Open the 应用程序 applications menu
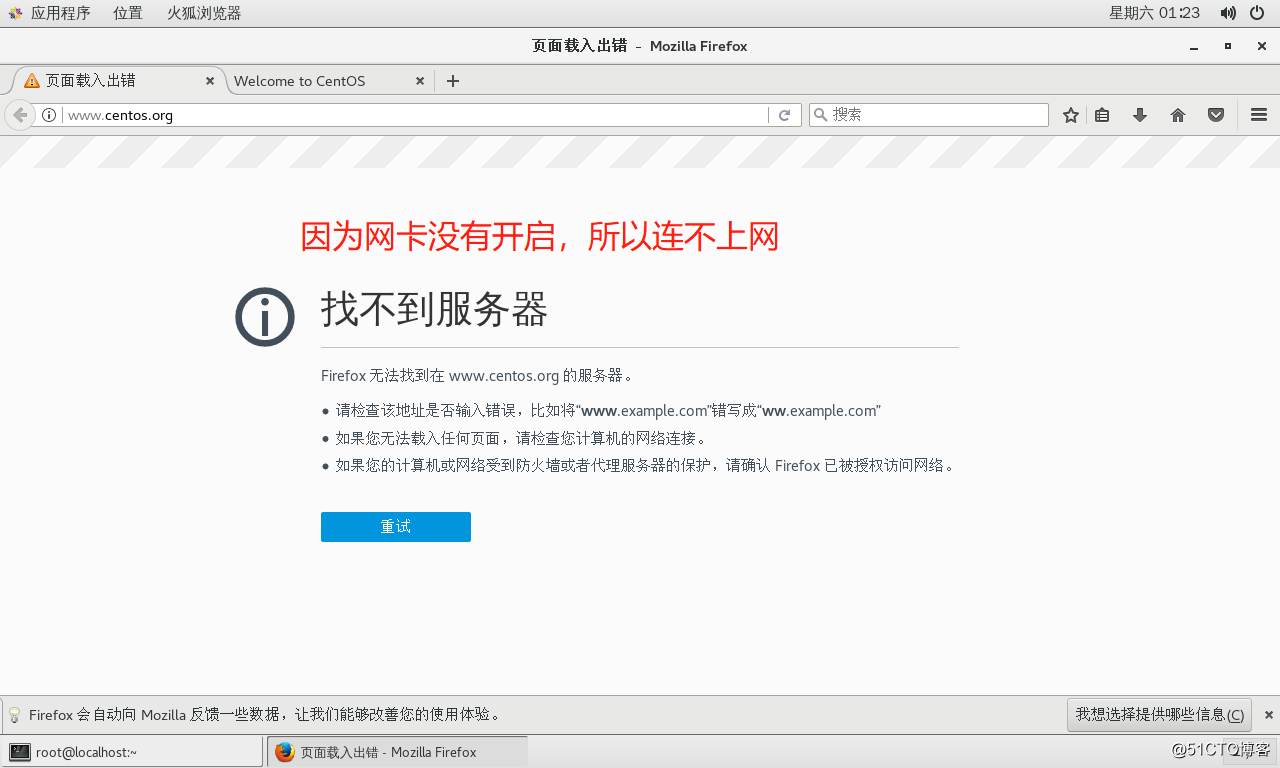 point(49,13)
